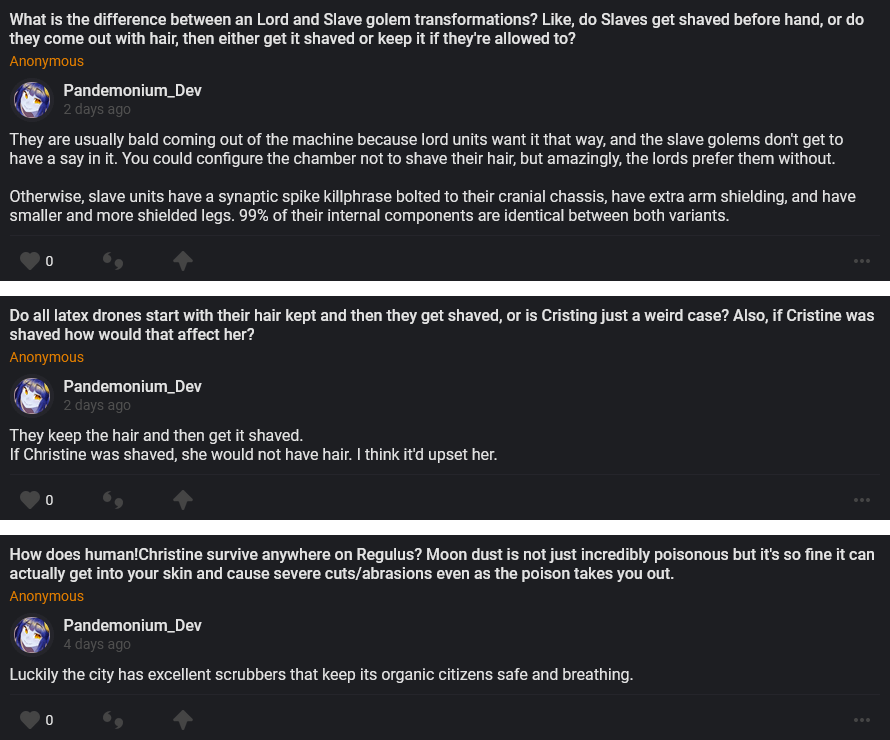Like the Regulus moon dust answer
Viewport: 890px width, 740px height.
coord(30,719)
